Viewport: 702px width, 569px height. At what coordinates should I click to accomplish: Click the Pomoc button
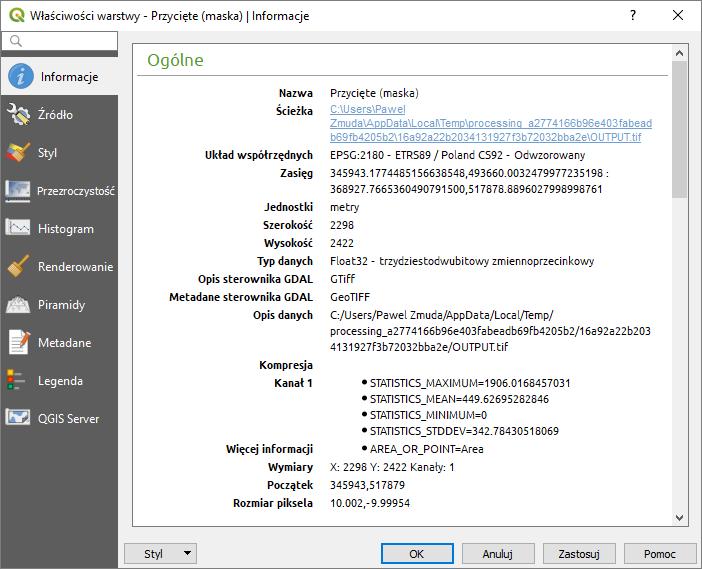coord(660,554)
